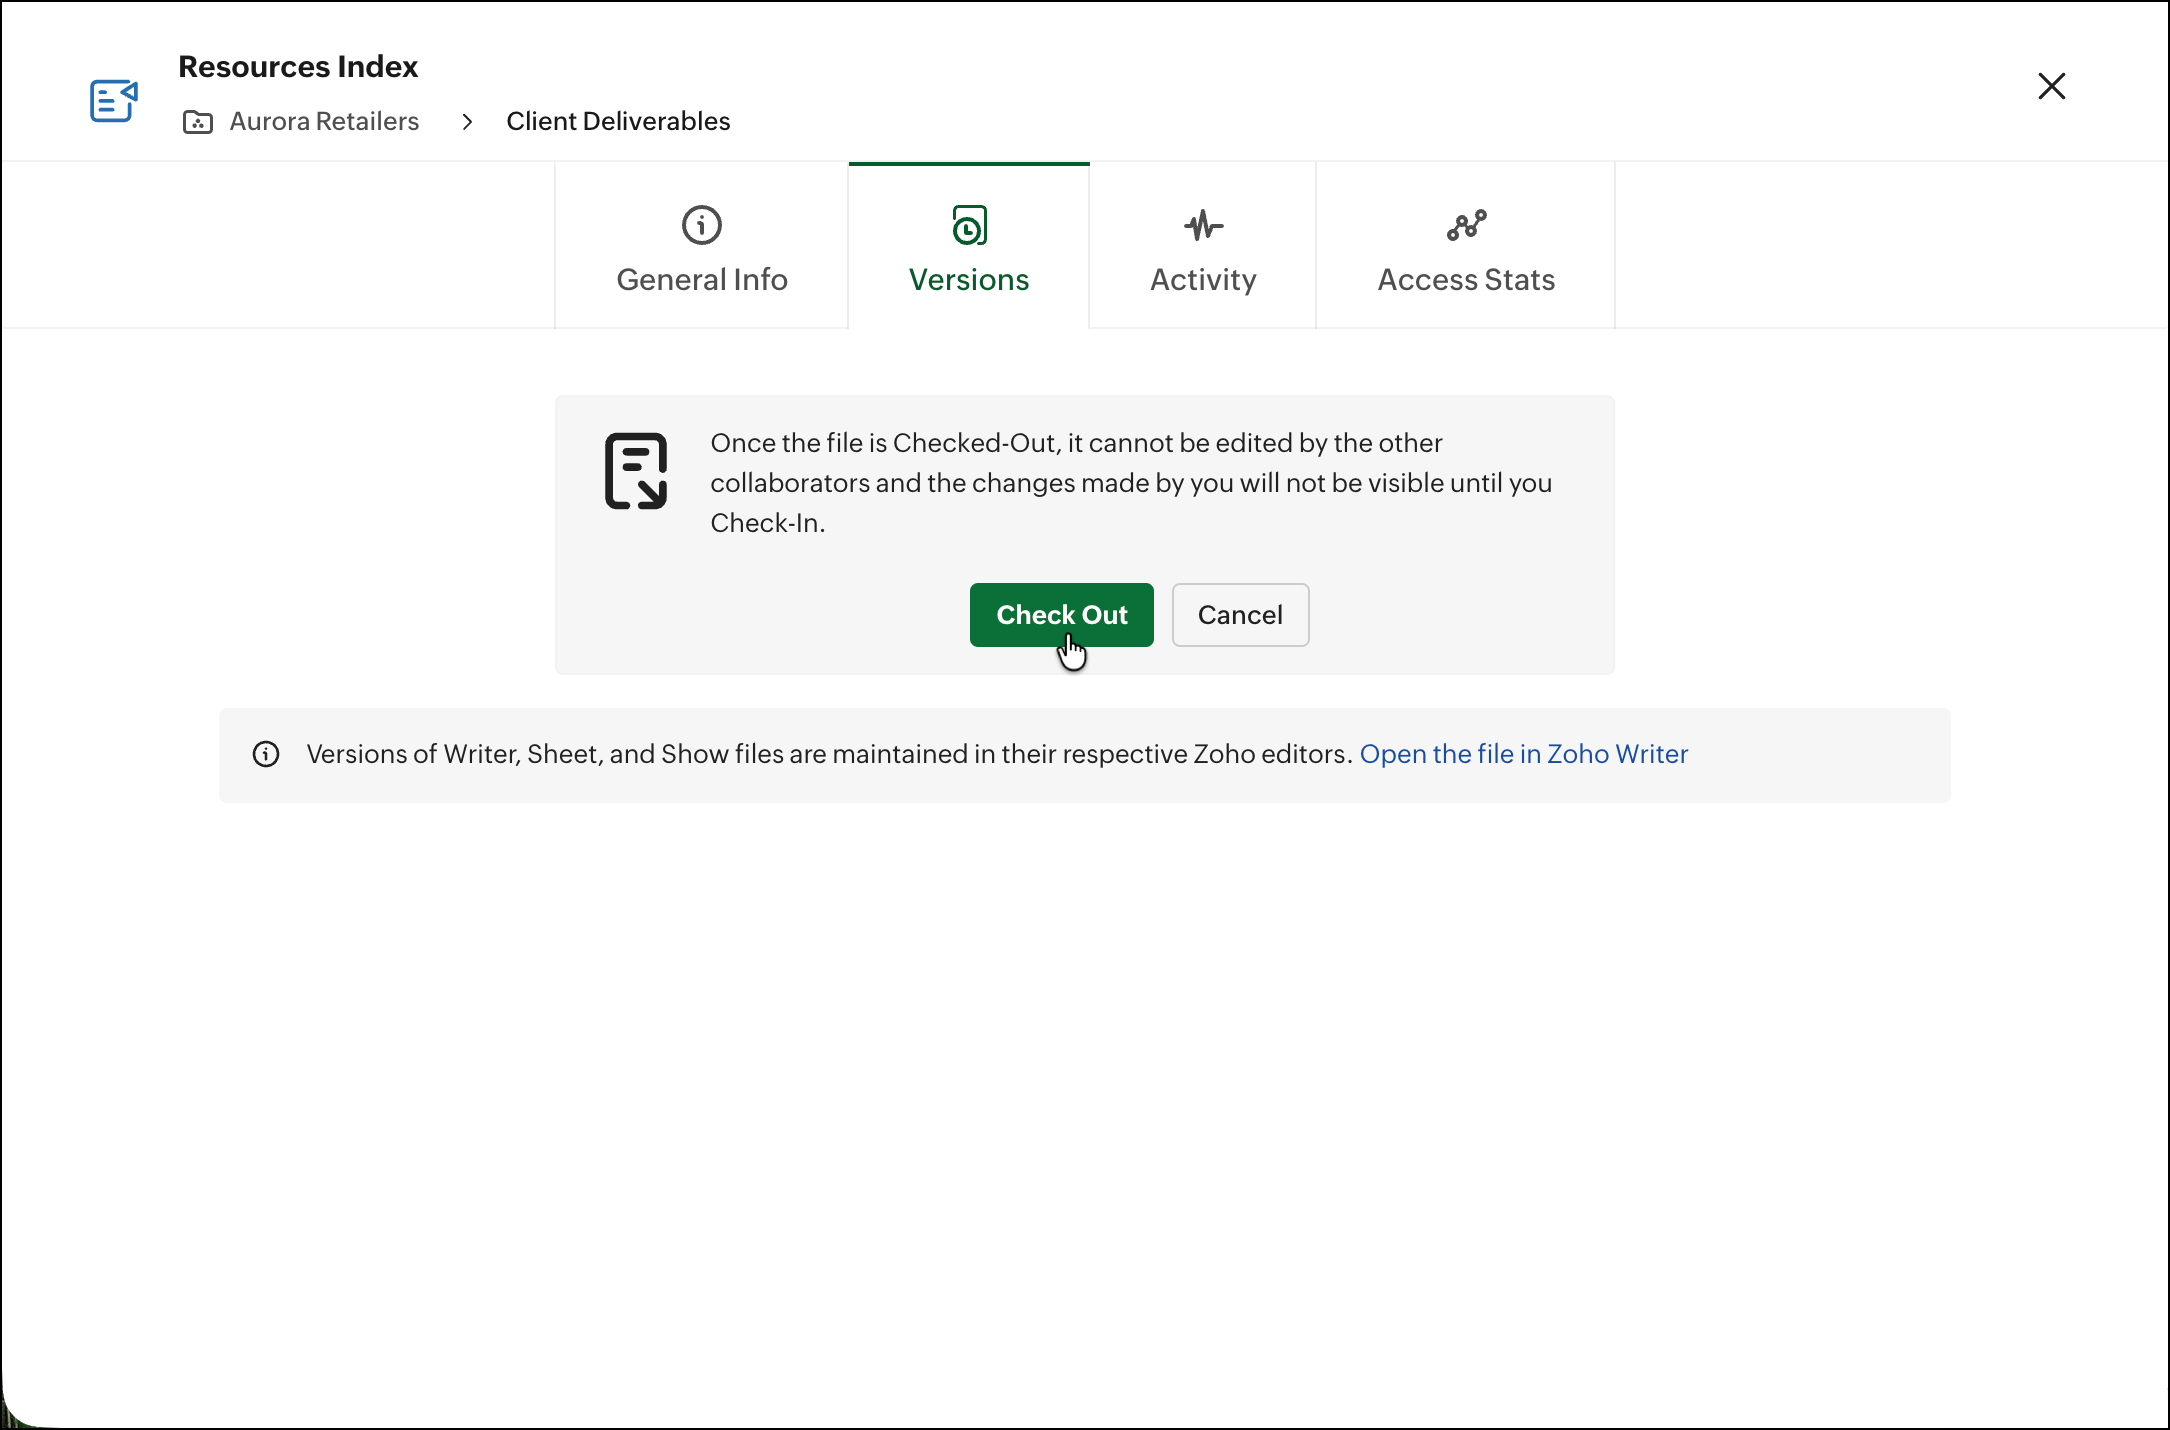Open the file in Zoho Writer link

tap(1523, 754)
